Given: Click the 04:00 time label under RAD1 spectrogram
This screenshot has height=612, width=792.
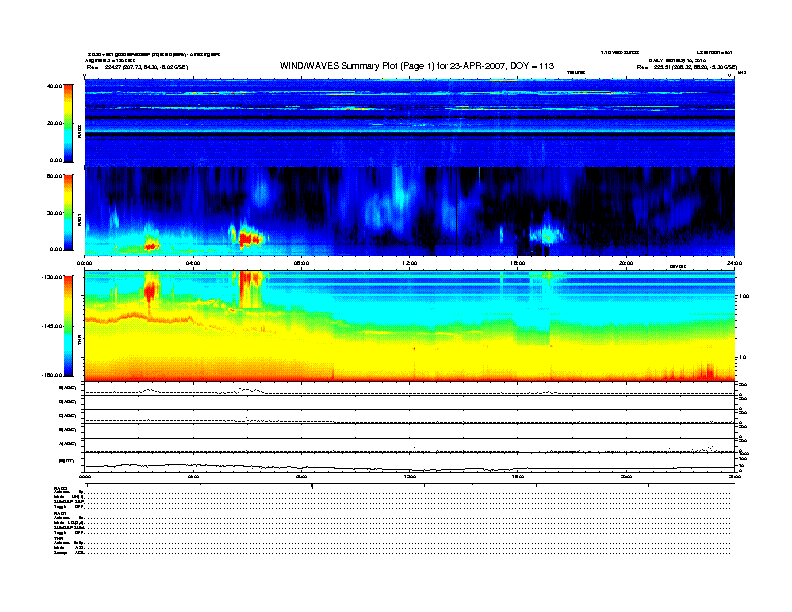Looking at the screenshot, I should (193, 263).
